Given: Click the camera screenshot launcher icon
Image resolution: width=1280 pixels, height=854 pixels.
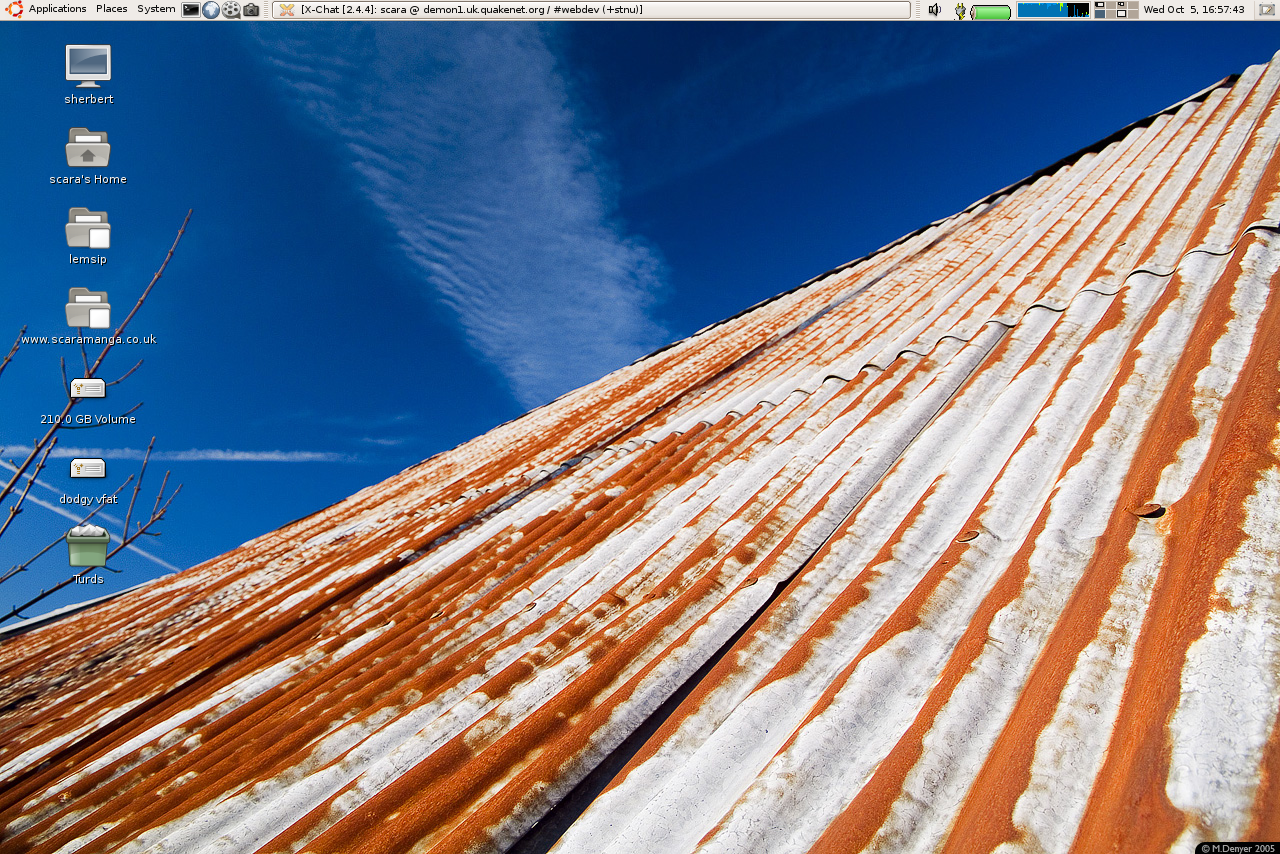Looking at the screenshot, I should coord(251,10).
